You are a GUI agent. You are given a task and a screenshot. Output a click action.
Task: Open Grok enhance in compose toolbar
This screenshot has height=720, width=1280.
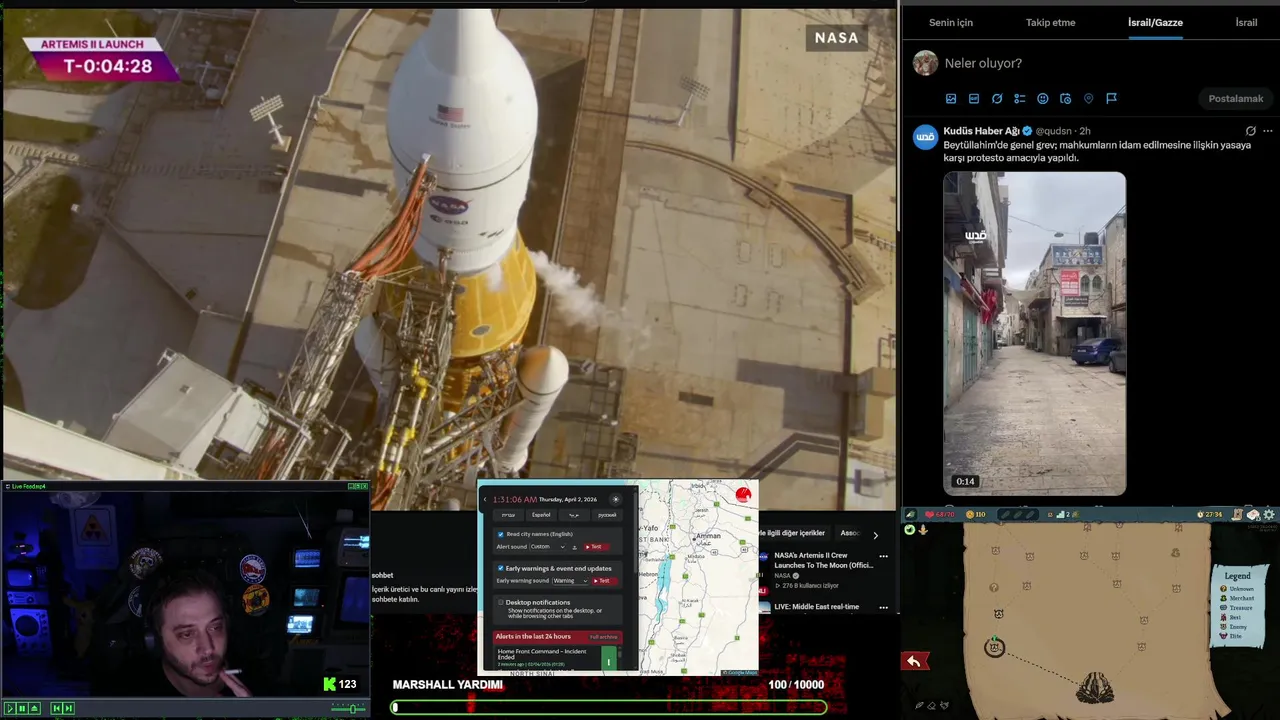click(997, 99)
